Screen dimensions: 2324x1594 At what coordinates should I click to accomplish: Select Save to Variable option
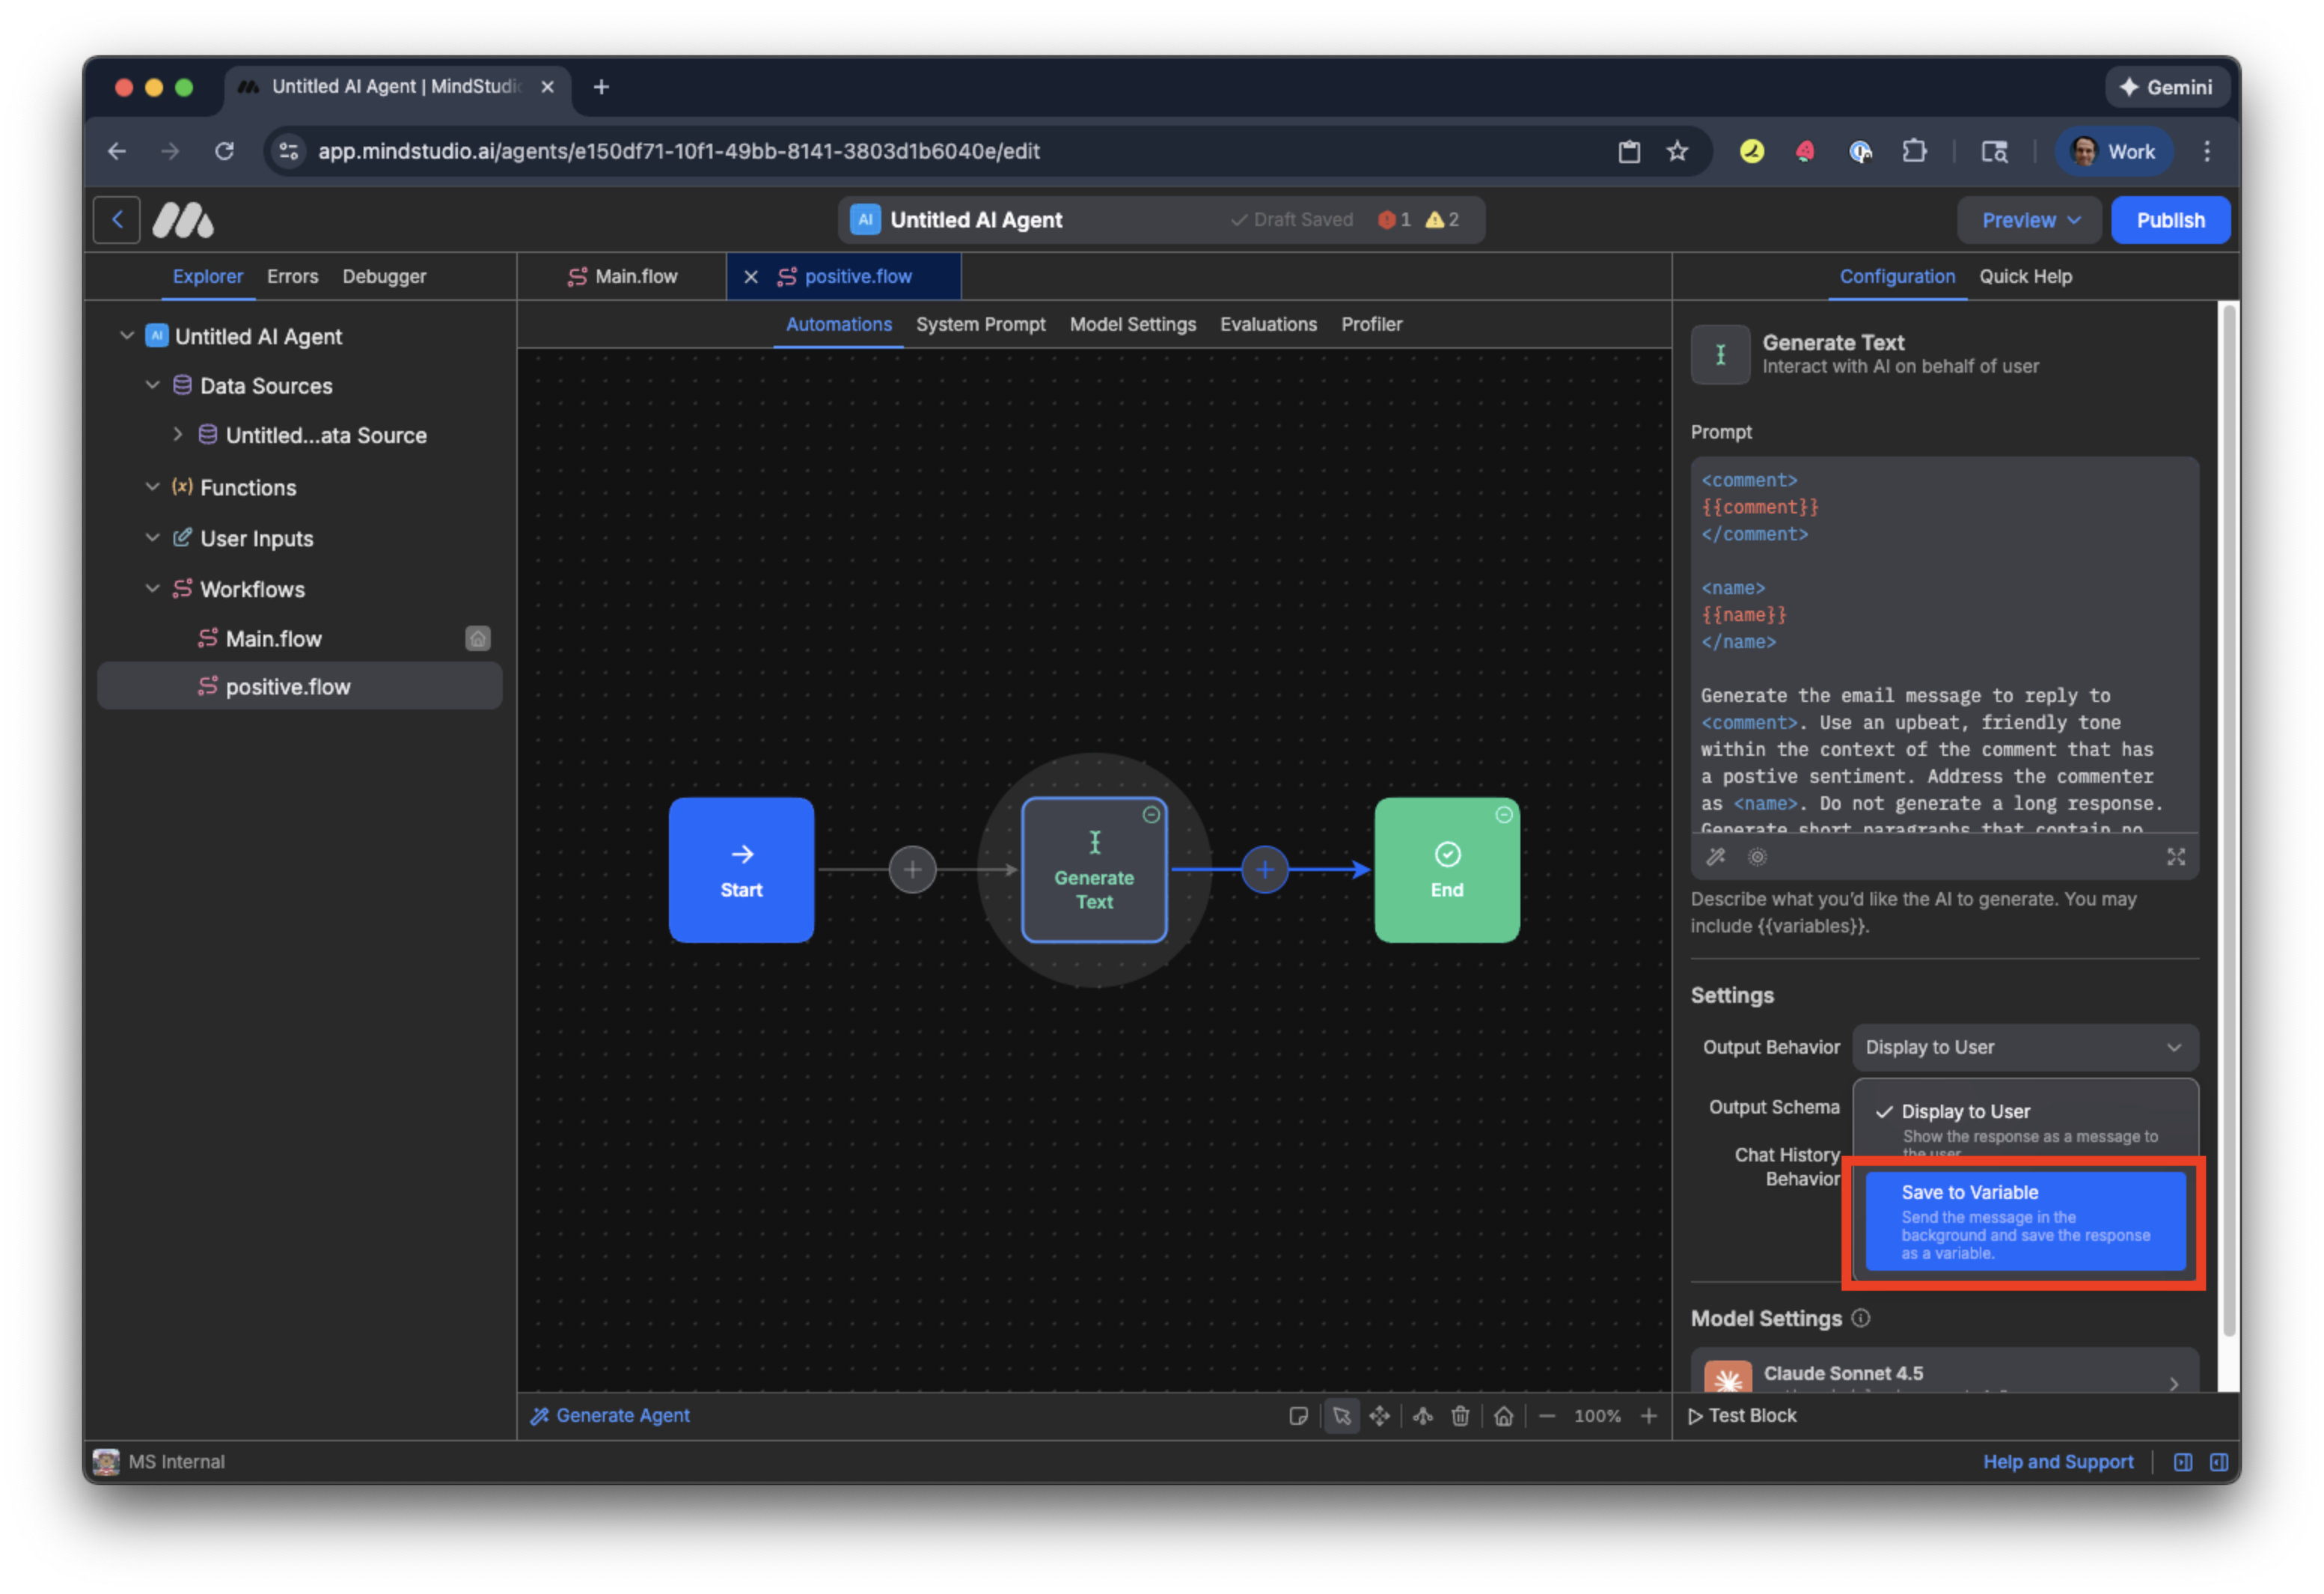tap(2024, 1221)
